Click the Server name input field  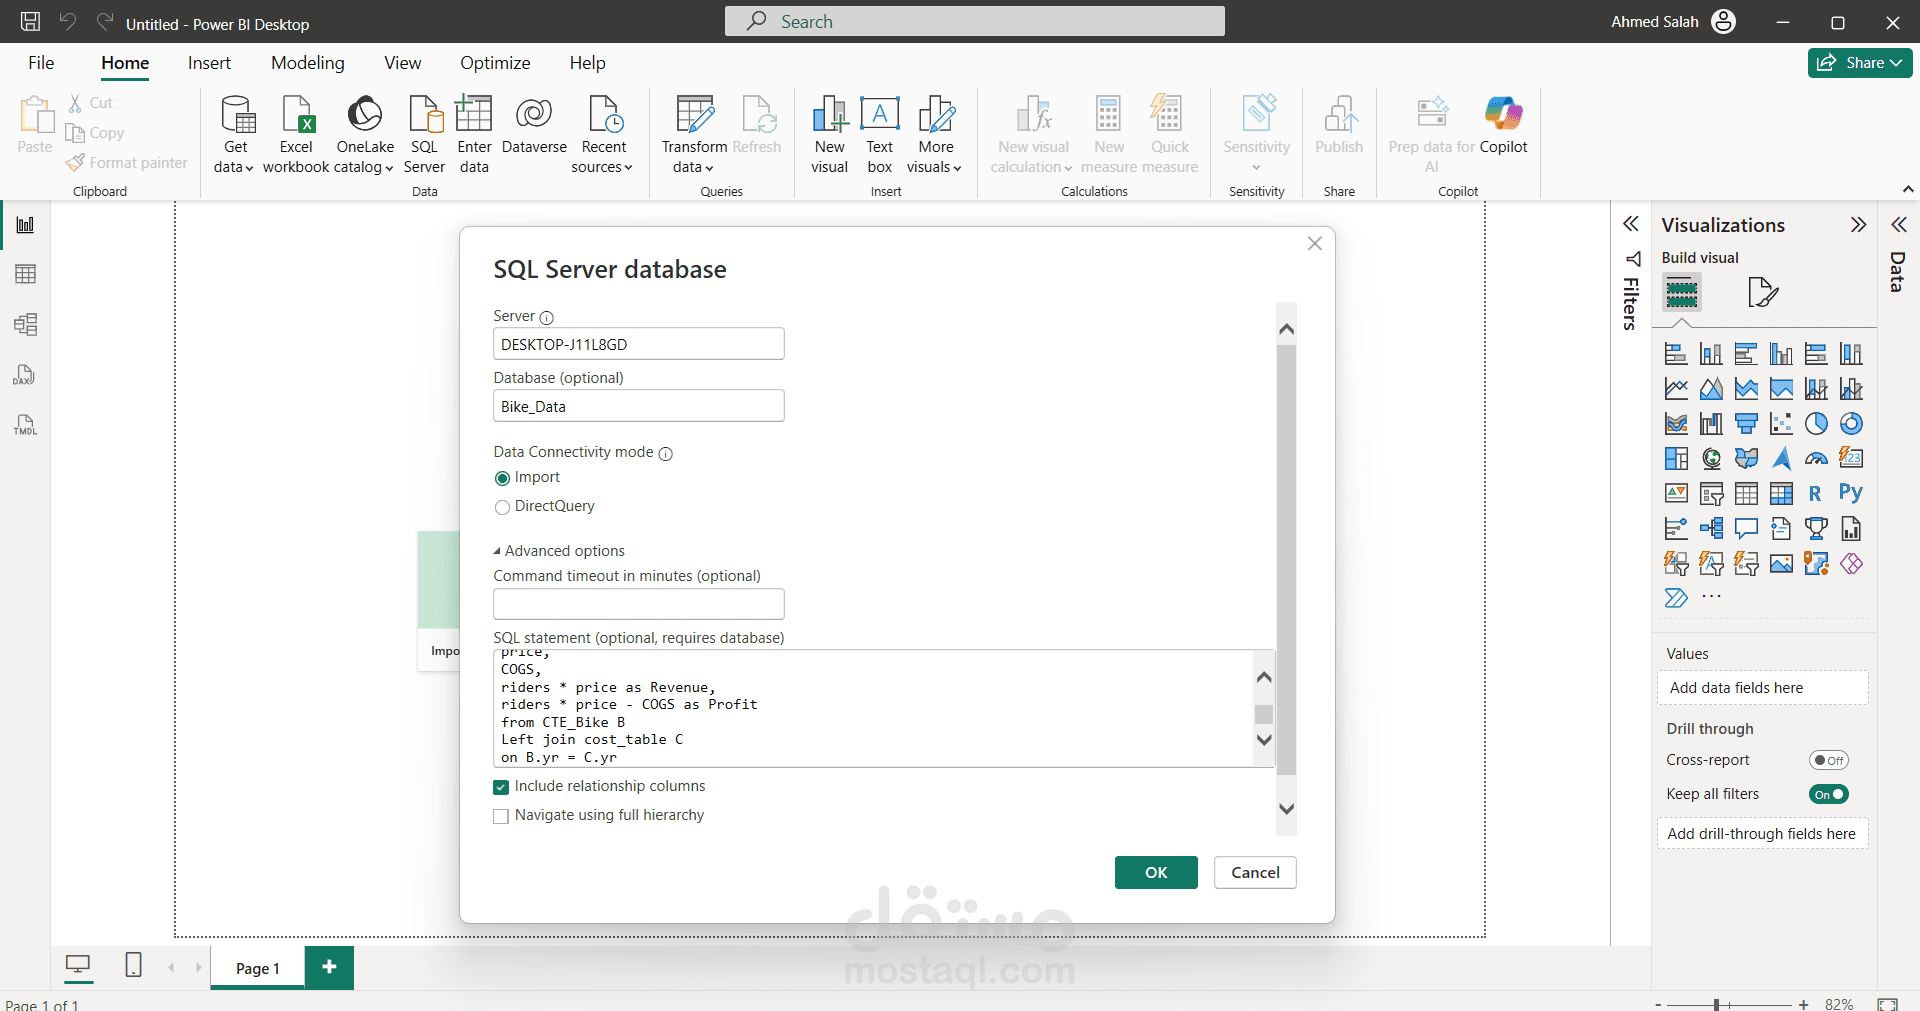(639, 344)
